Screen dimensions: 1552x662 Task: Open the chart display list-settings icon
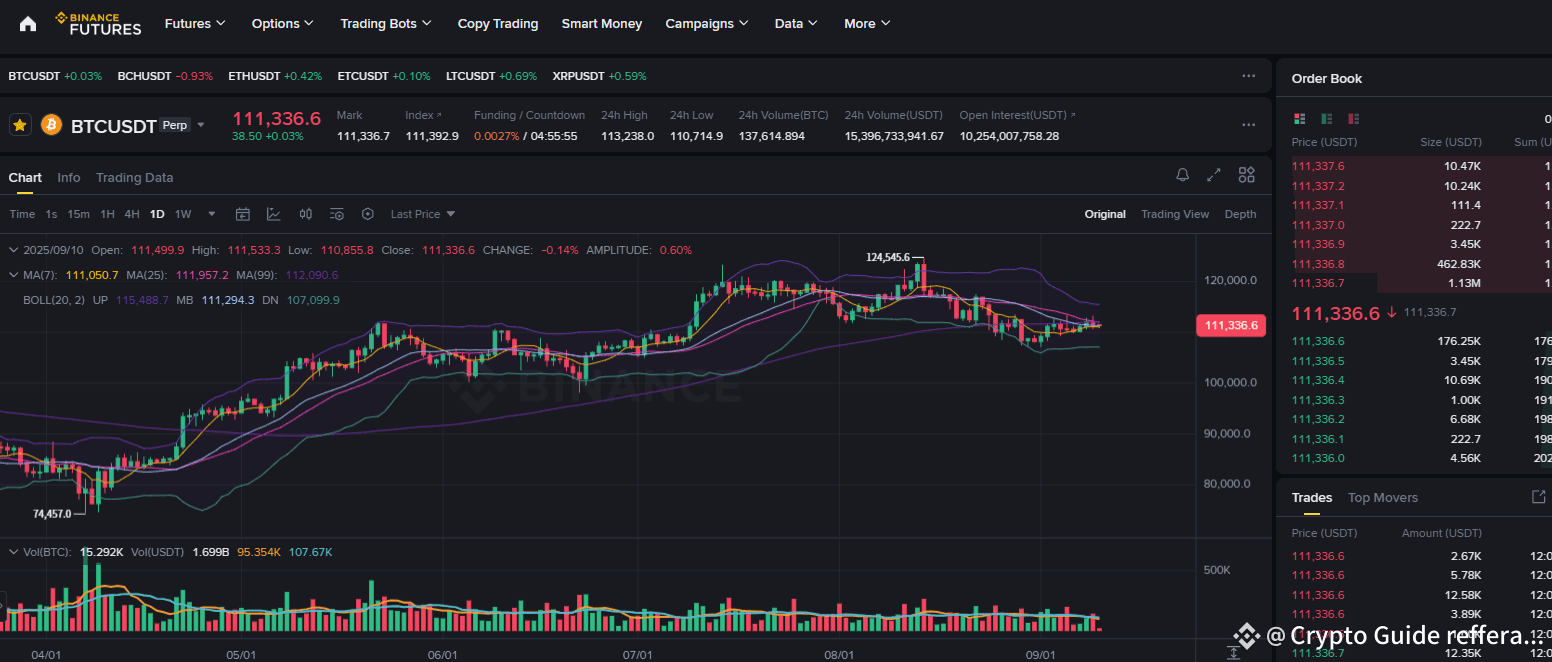(x=337, y=214)
